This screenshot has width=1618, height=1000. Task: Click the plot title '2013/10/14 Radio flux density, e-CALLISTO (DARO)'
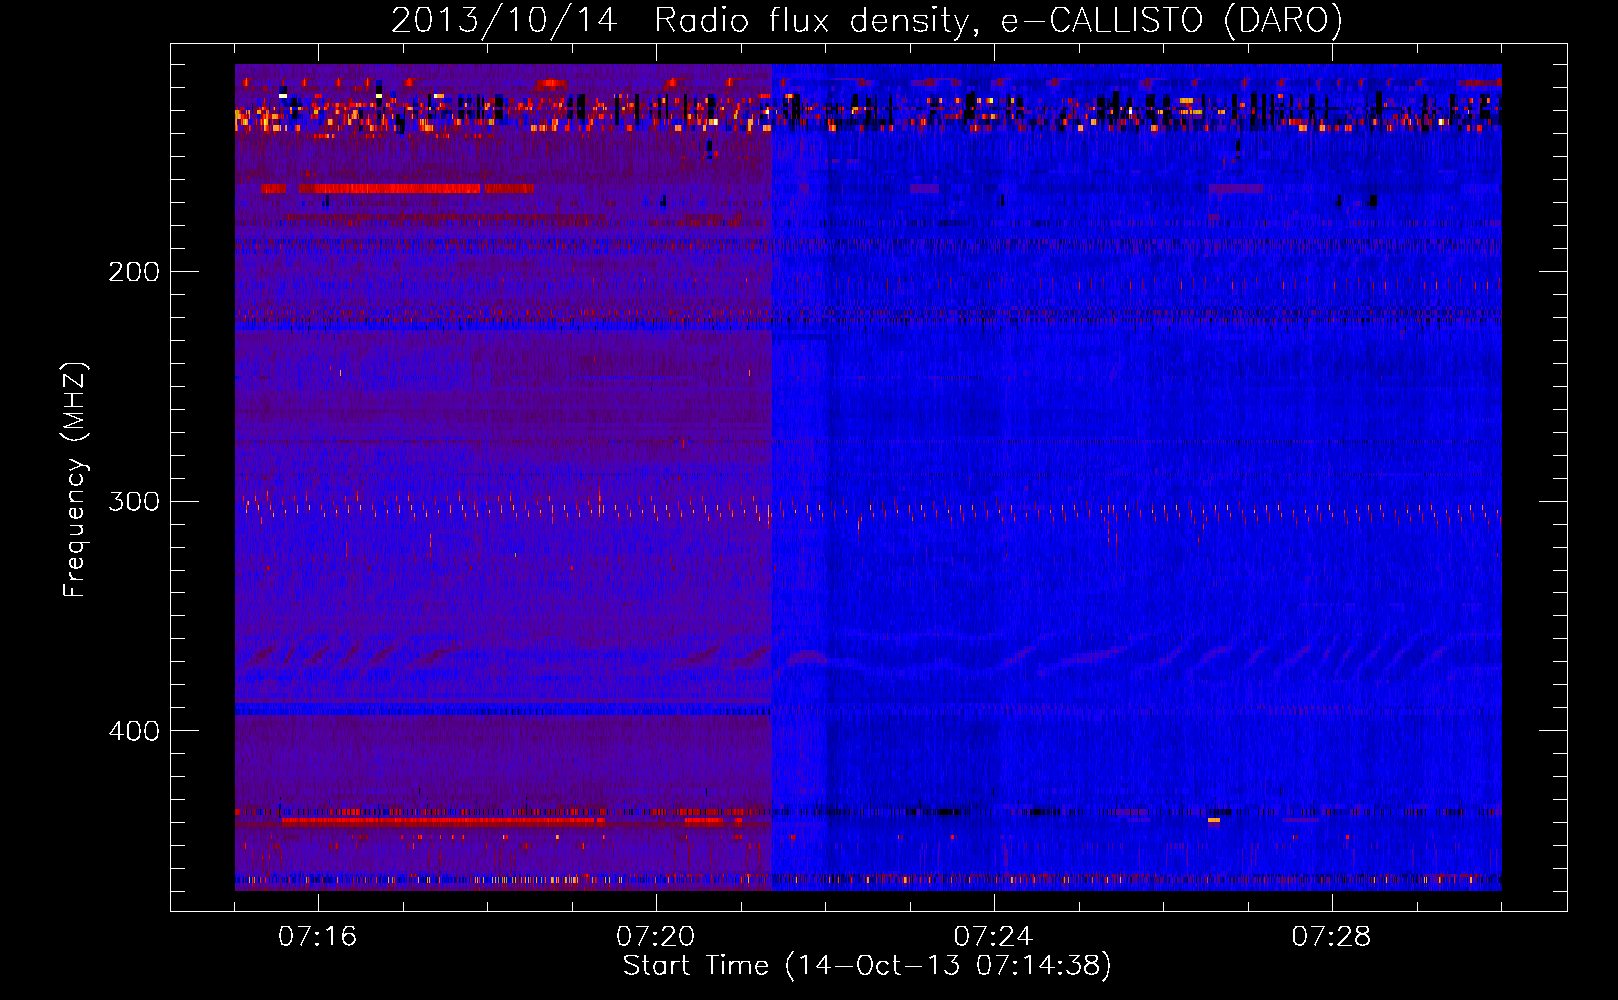tap(867, 21)
